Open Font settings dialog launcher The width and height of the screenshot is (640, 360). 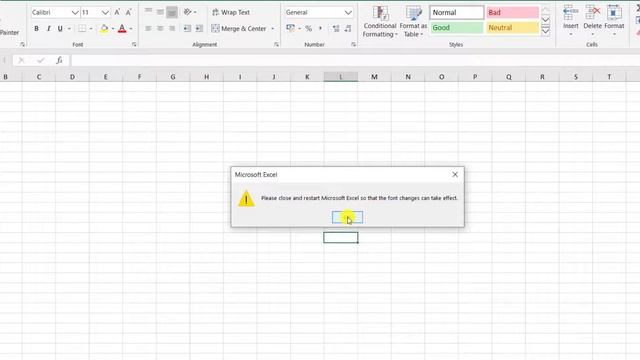pyautogui.click(x=134, y=44)
